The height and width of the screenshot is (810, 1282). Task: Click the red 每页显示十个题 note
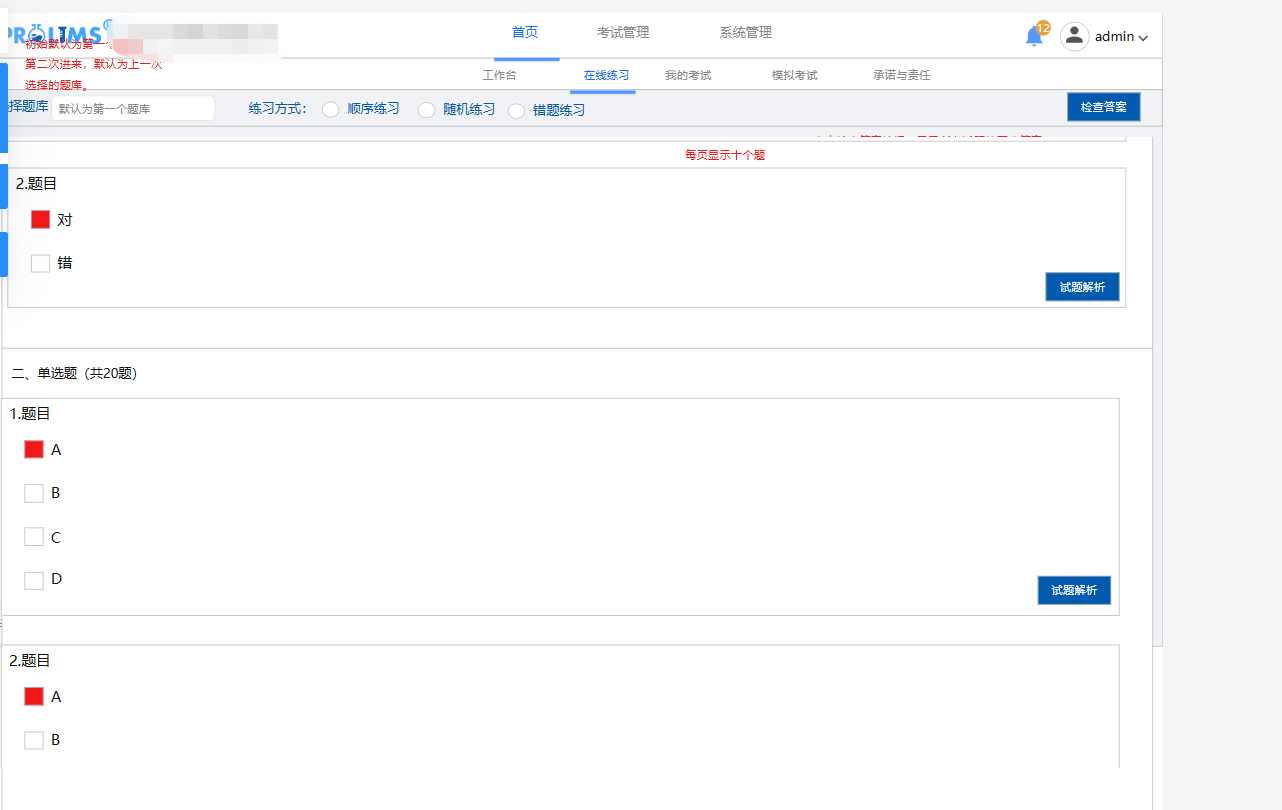725,155
